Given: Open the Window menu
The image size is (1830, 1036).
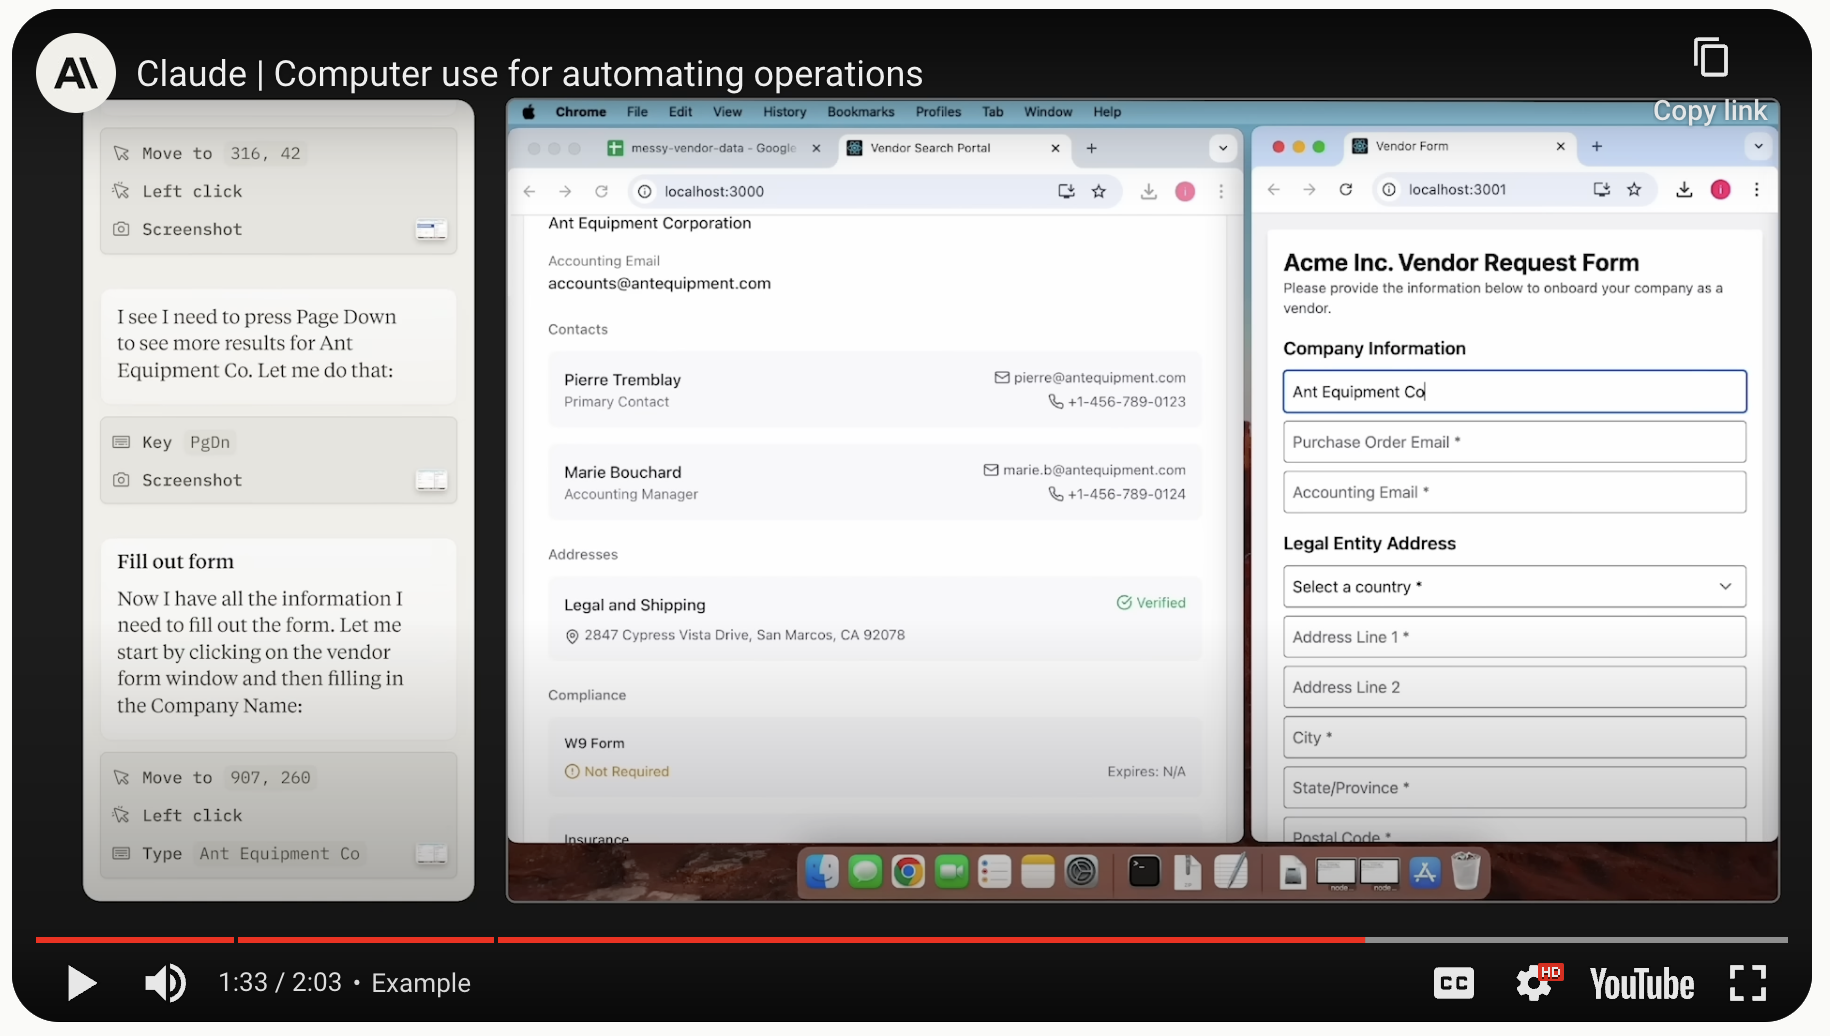Looking at the screenshot, I should pos(1048,112).
